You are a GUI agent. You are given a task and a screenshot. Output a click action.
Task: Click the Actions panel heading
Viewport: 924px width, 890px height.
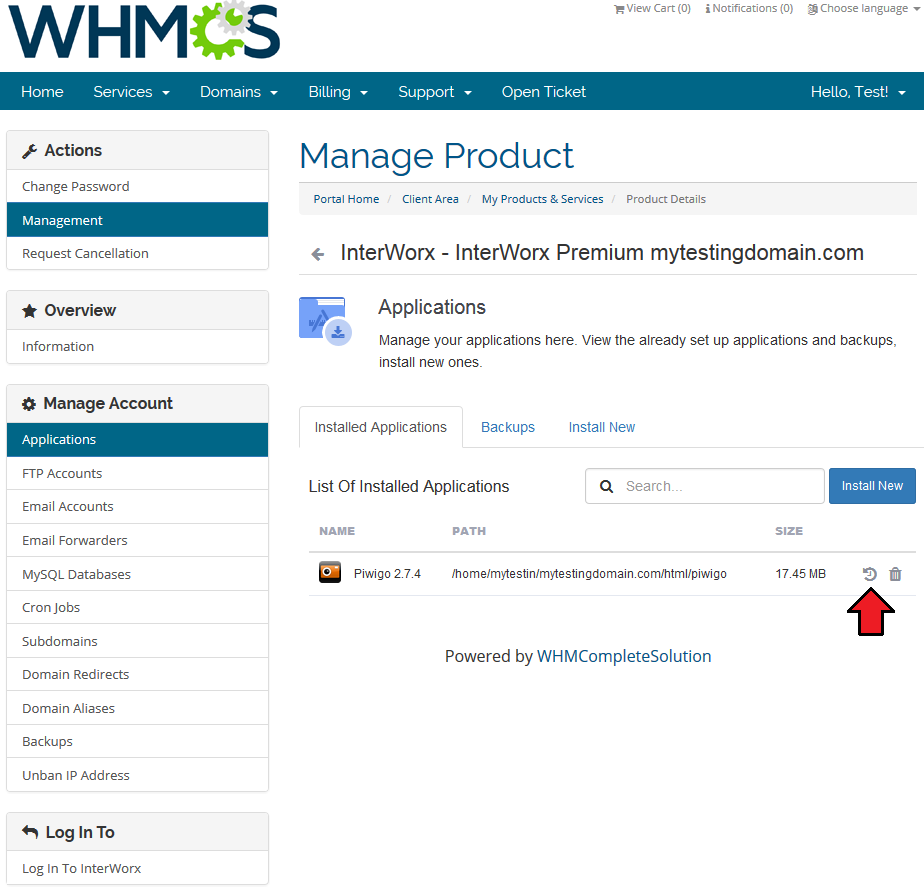tap(137, 150)
